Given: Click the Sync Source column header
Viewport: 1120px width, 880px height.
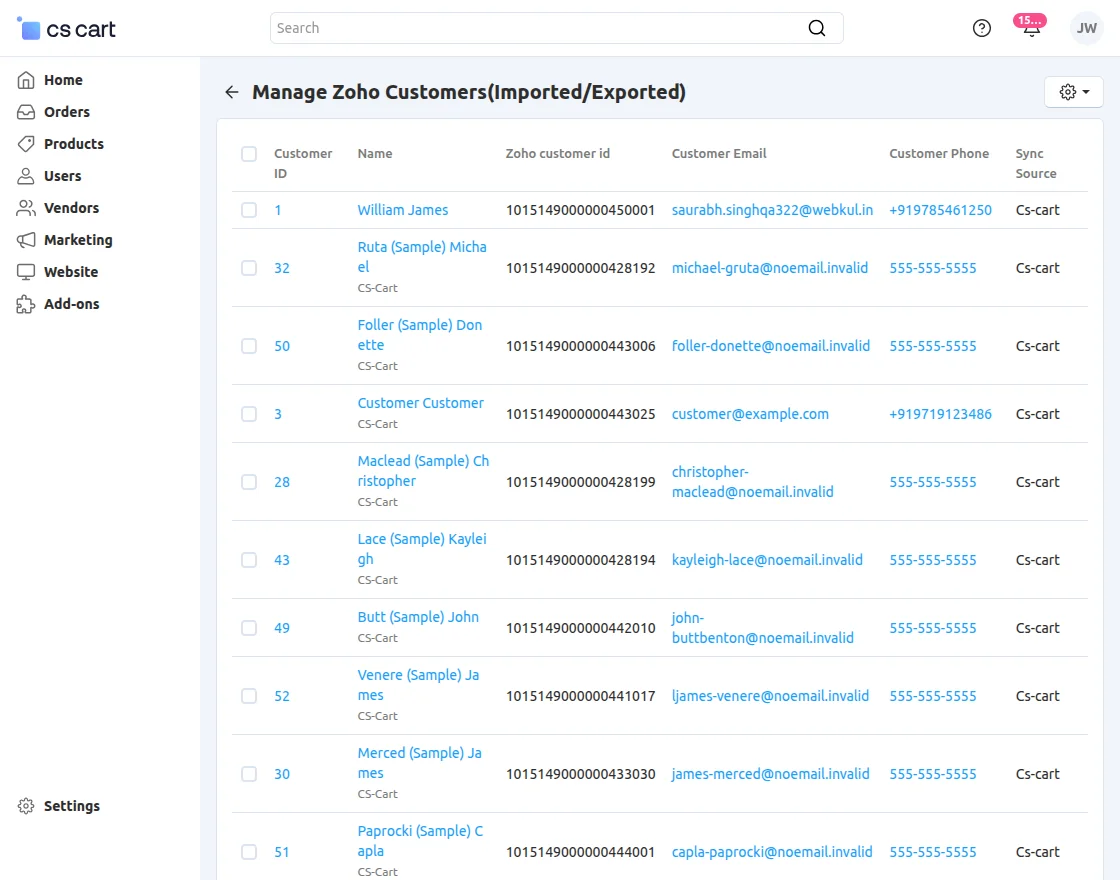Looking at the screenshot, I should [x=1036, y=164].
